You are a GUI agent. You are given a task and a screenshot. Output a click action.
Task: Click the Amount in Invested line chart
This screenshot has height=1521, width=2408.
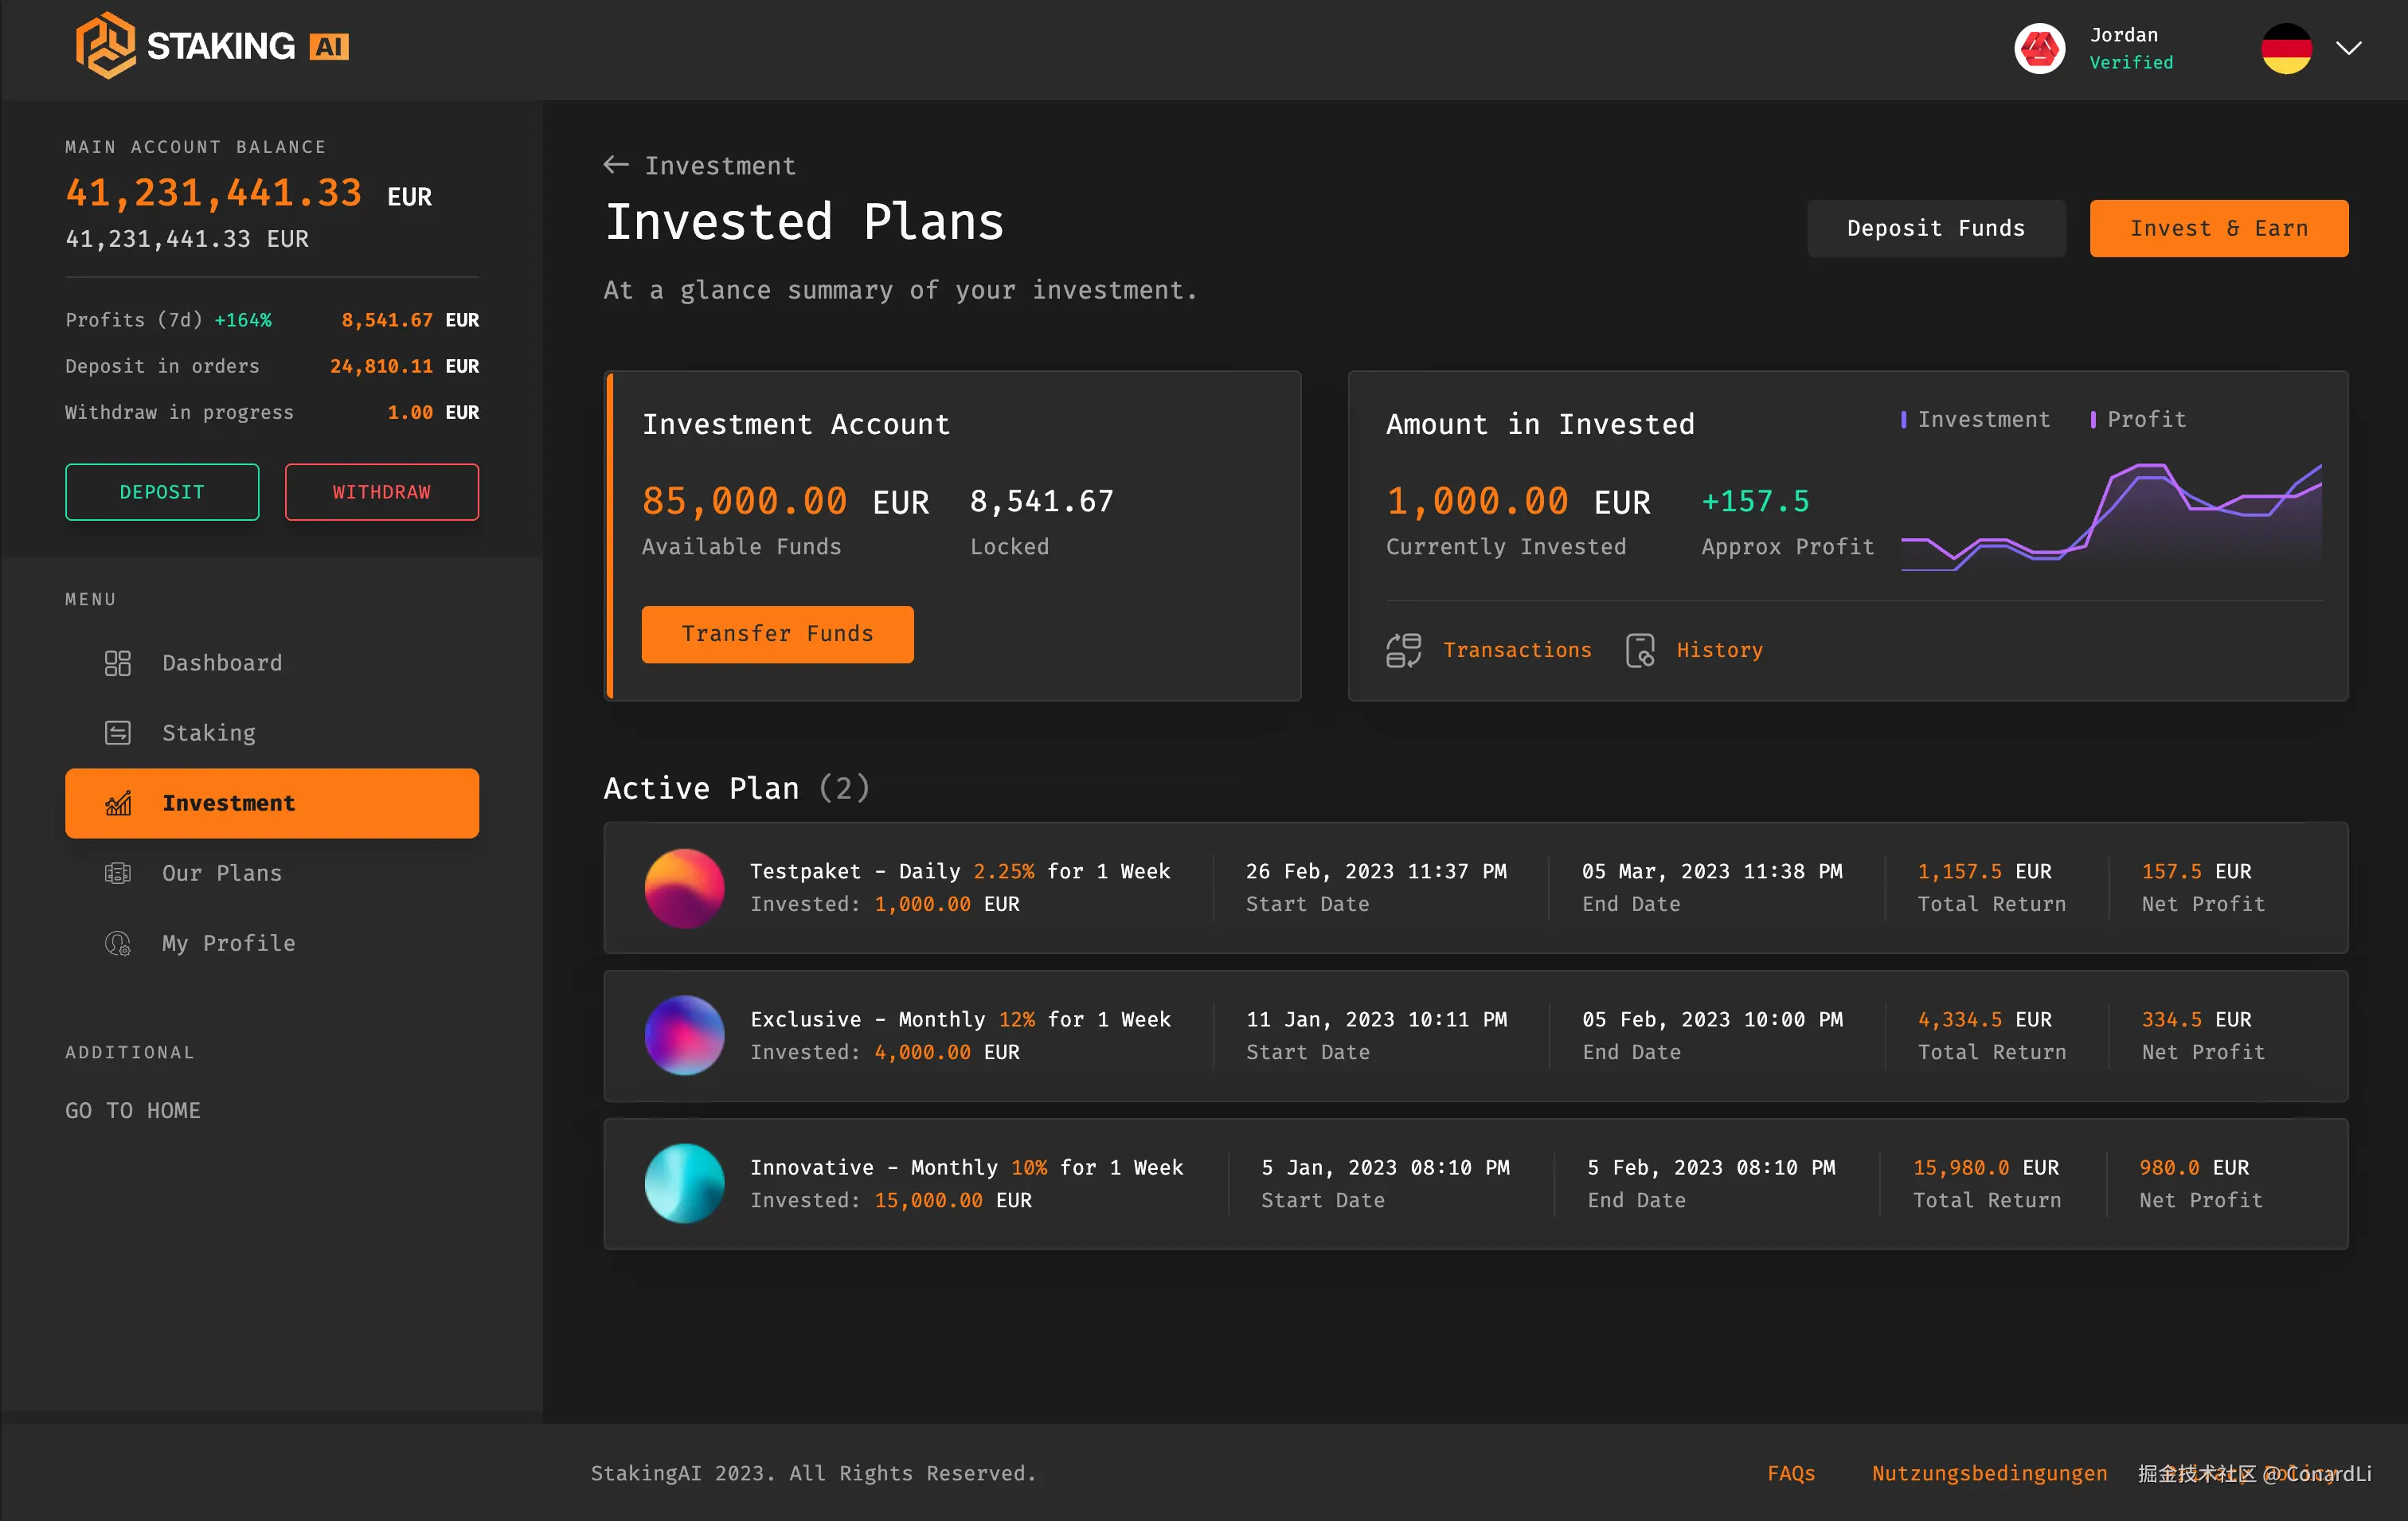2111,517
